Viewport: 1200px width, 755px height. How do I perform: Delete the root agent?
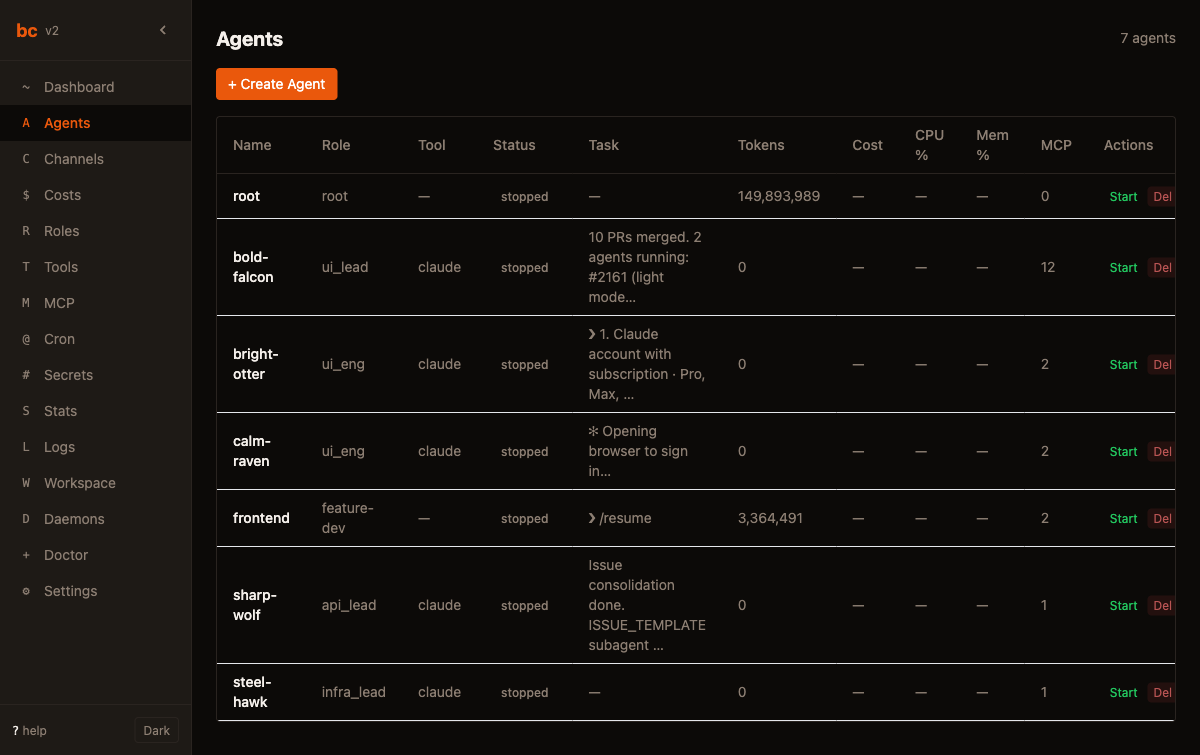1161,197
